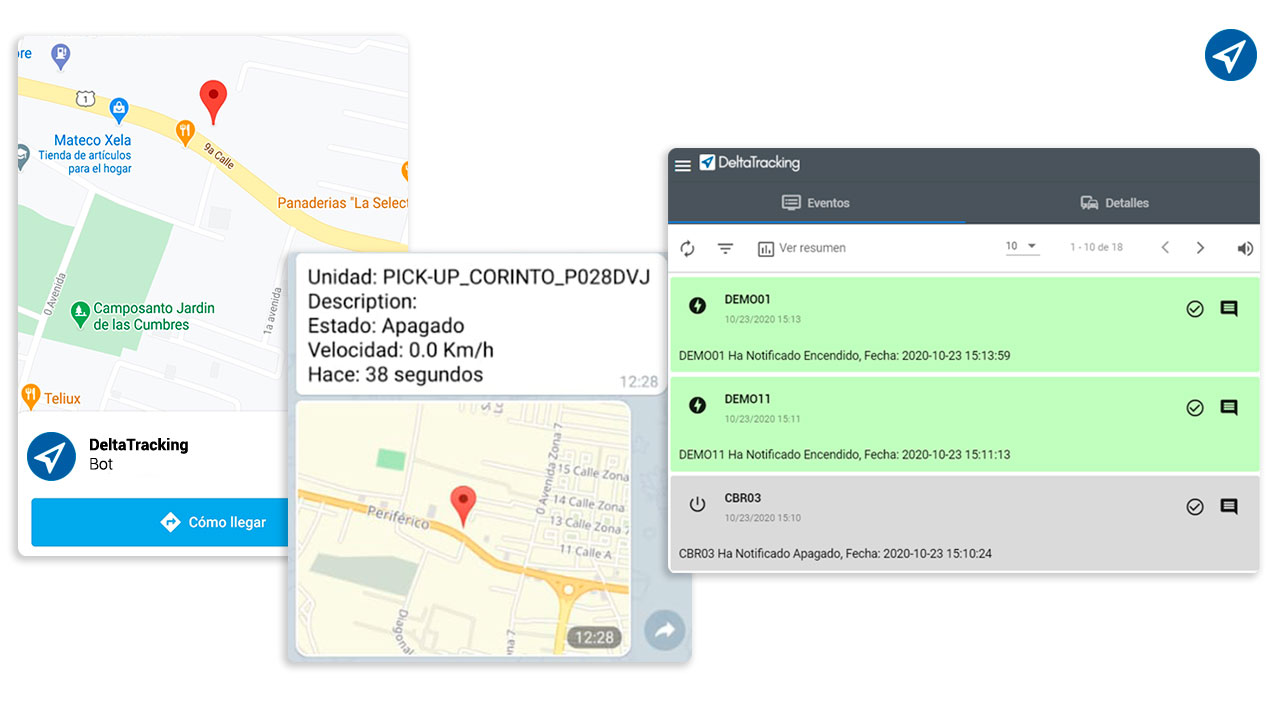Image resolution: width=1280 pixels, height=720 pixels.
Task: Select the DEMO01 event title
Action: tap(748, 300)
